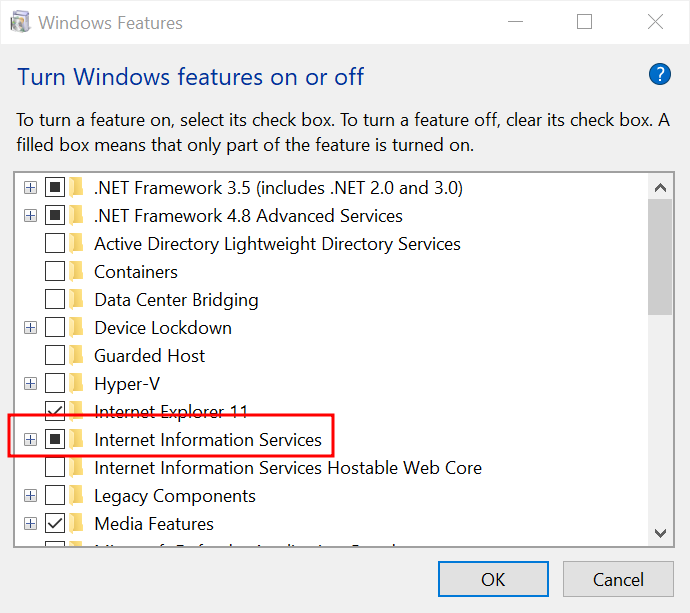The image size is (690, 613).
Task: Click the scrollbar up arrow
Action: tap(660, 188)
